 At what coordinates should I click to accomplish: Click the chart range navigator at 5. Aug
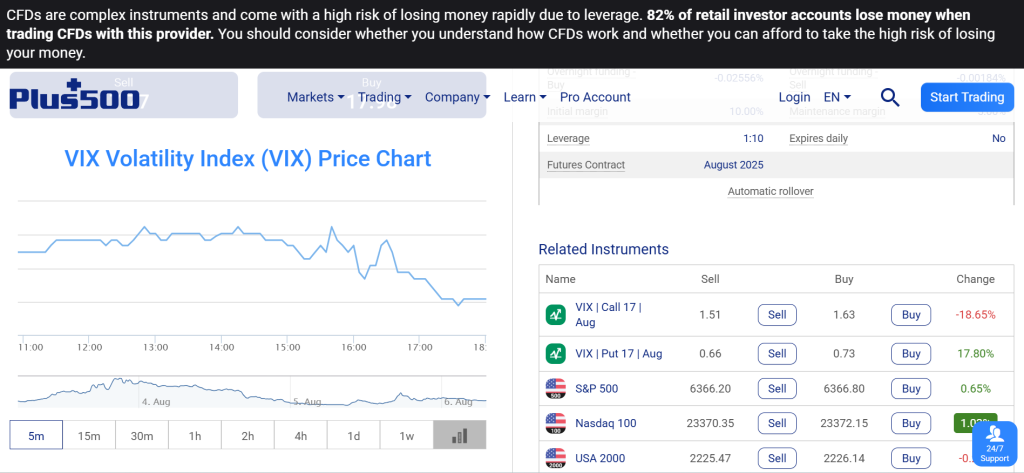point(307,401)
